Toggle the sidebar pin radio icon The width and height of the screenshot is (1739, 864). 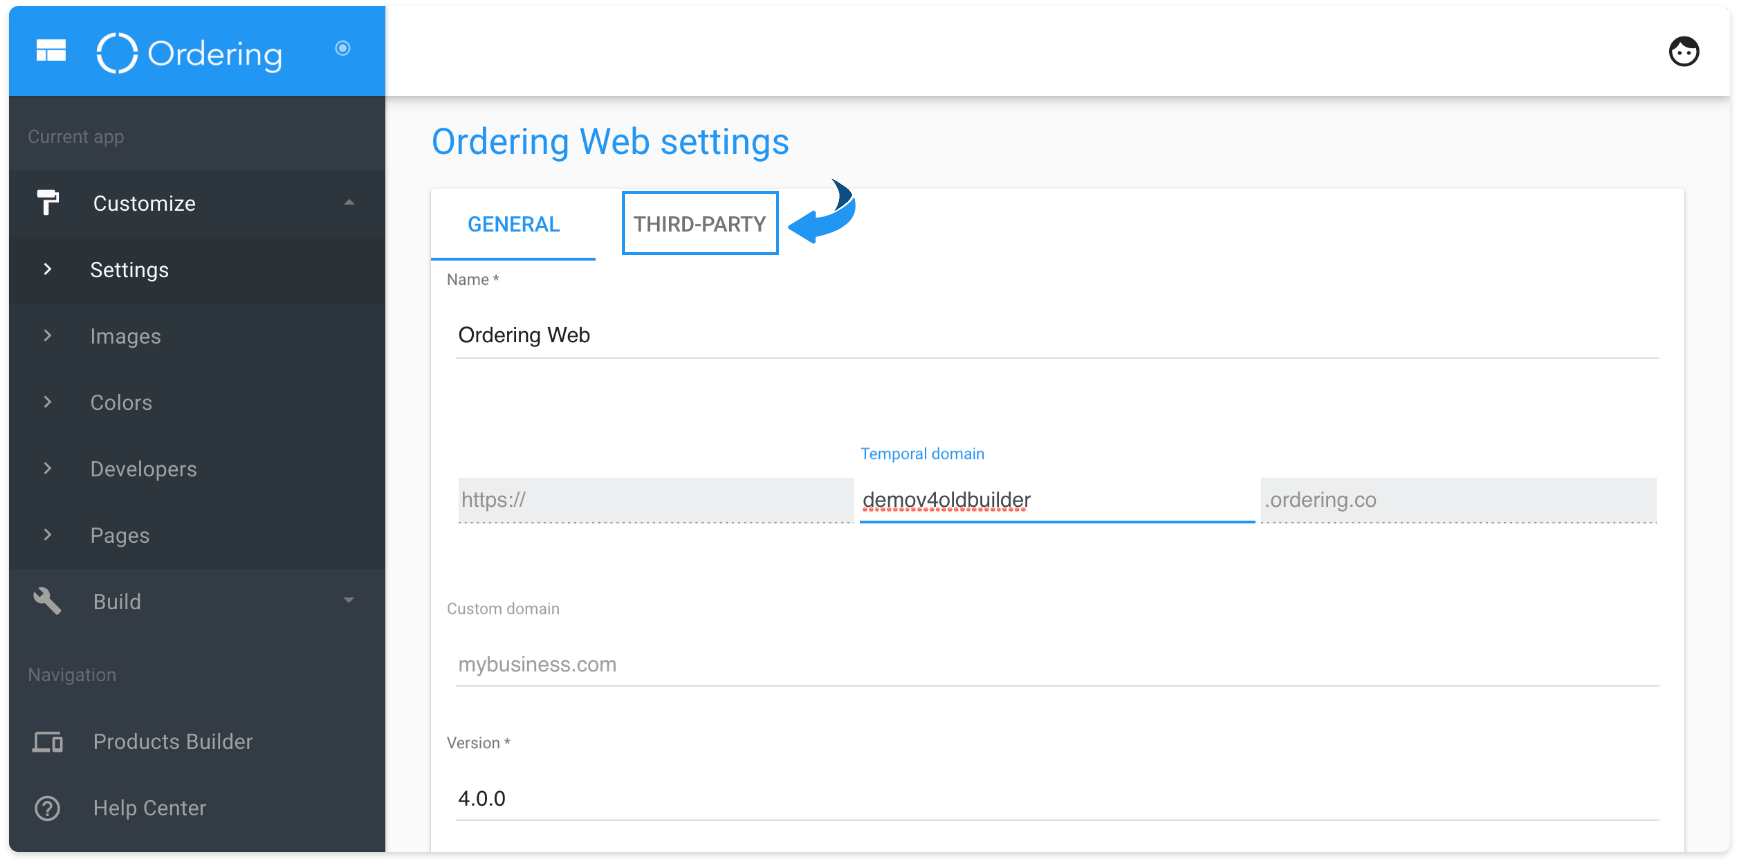(x=343, y=48)
